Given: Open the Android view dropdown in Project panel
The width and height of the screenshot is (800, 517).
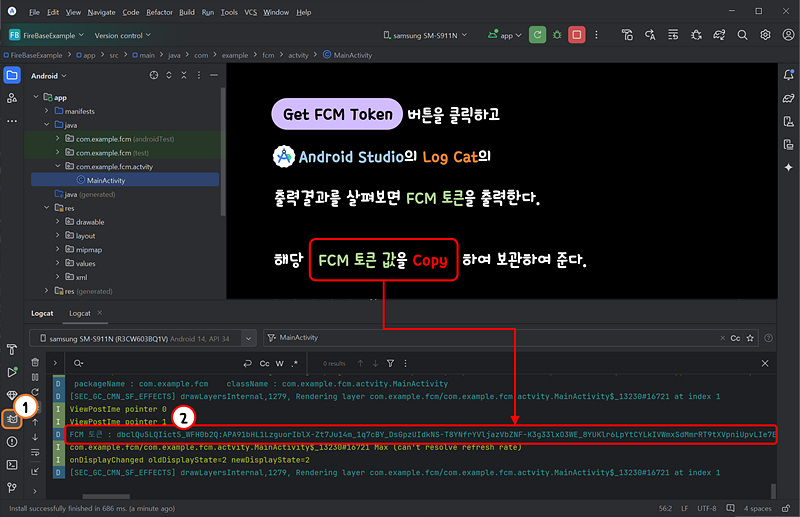Looking at the screenshot, I should pyautogui.click(x=48, y=76).
